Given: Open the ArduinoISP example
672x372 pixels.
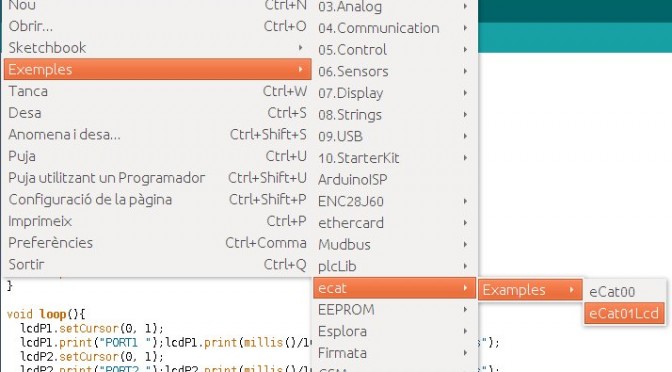Looking at the screenshot, I should tap(394, 180).
